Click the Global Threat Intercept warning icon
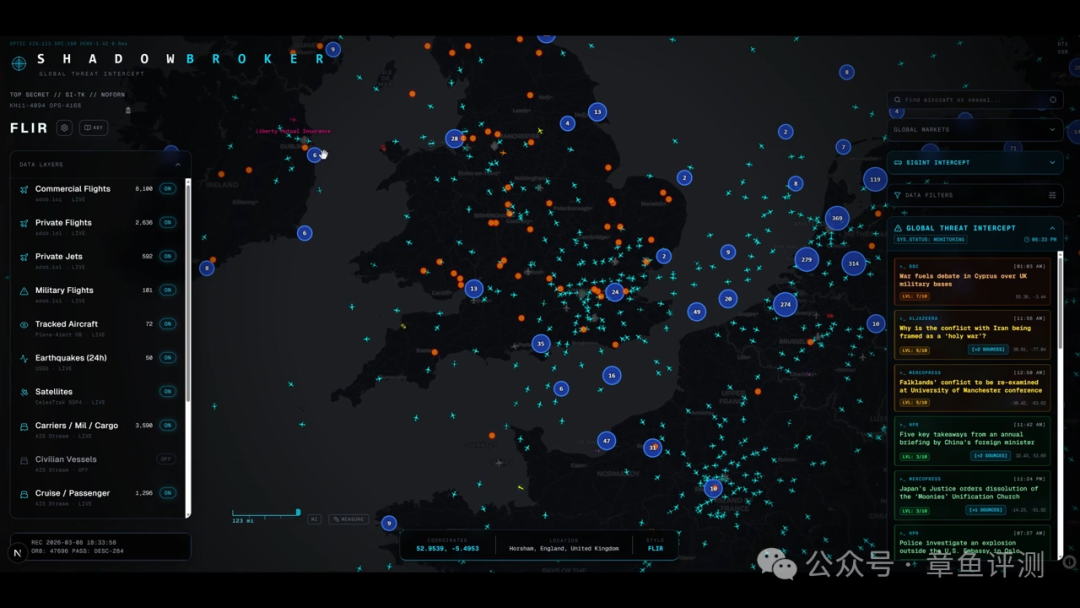Image resolution: width=1080 pixels, height=608 pixels. point(898,228)
